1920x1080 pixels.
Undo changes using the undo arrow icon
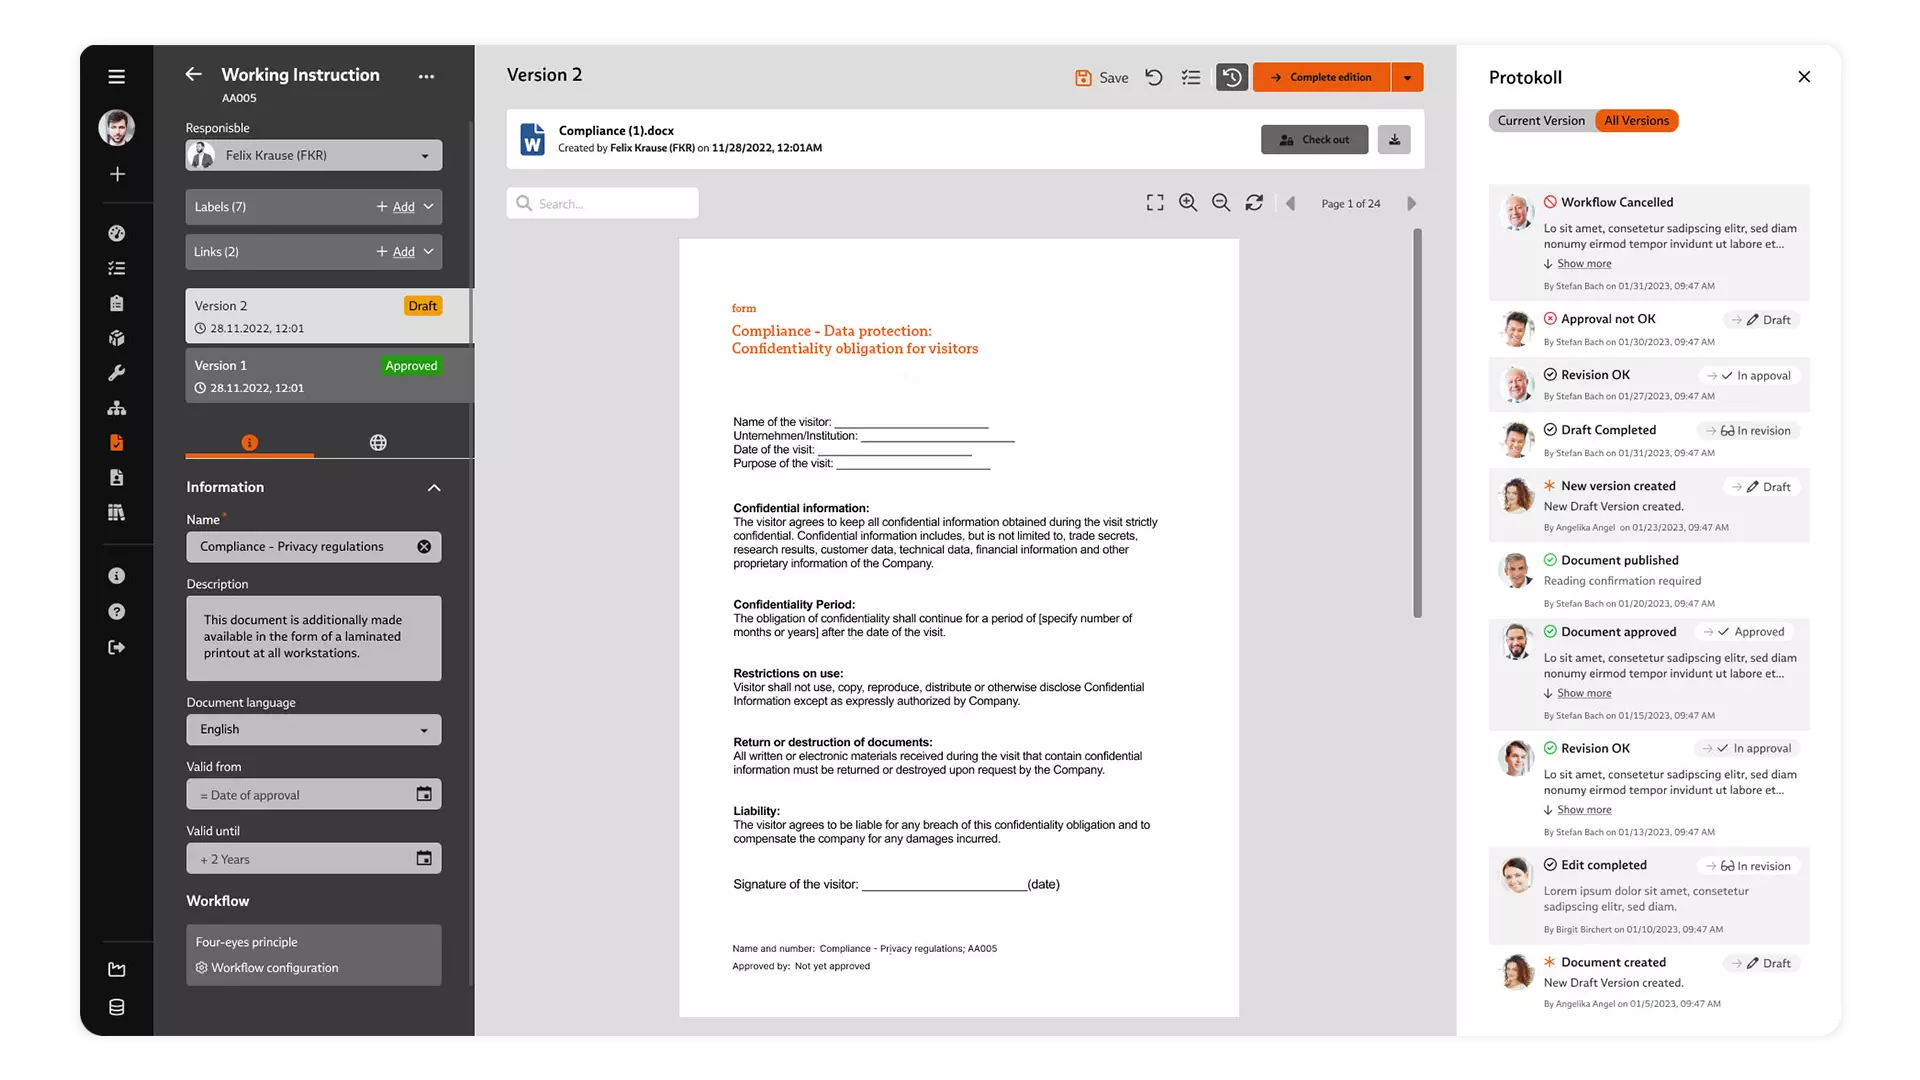1154,77
